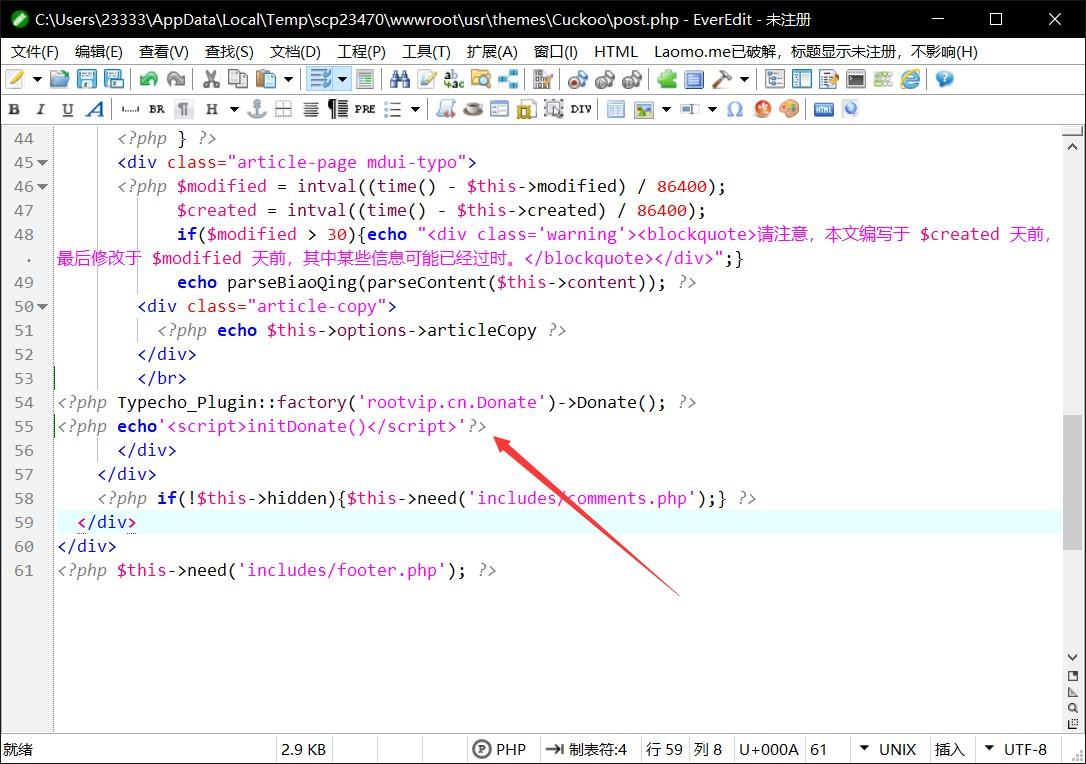Collapse the code fold on line 45
Screen dimensions: 1086x764
coord(44,163)
